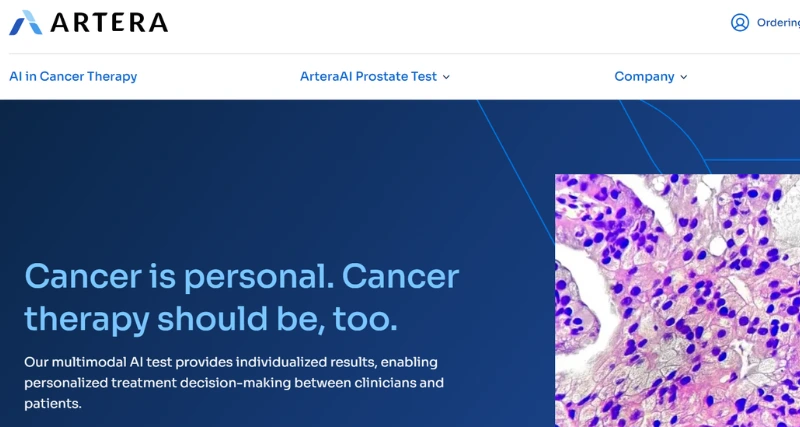Click the Artera triangular logo icon

point(25,23)
